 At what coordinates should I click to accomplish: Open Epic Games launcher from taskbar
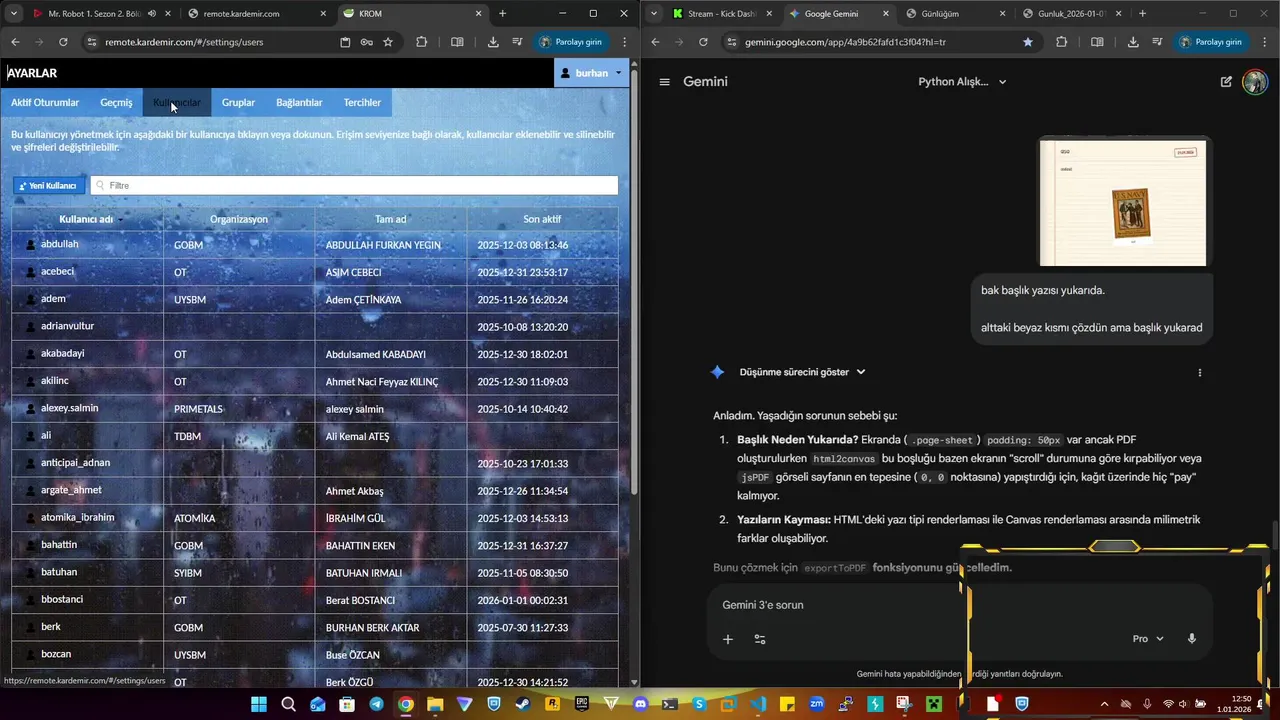581,704
